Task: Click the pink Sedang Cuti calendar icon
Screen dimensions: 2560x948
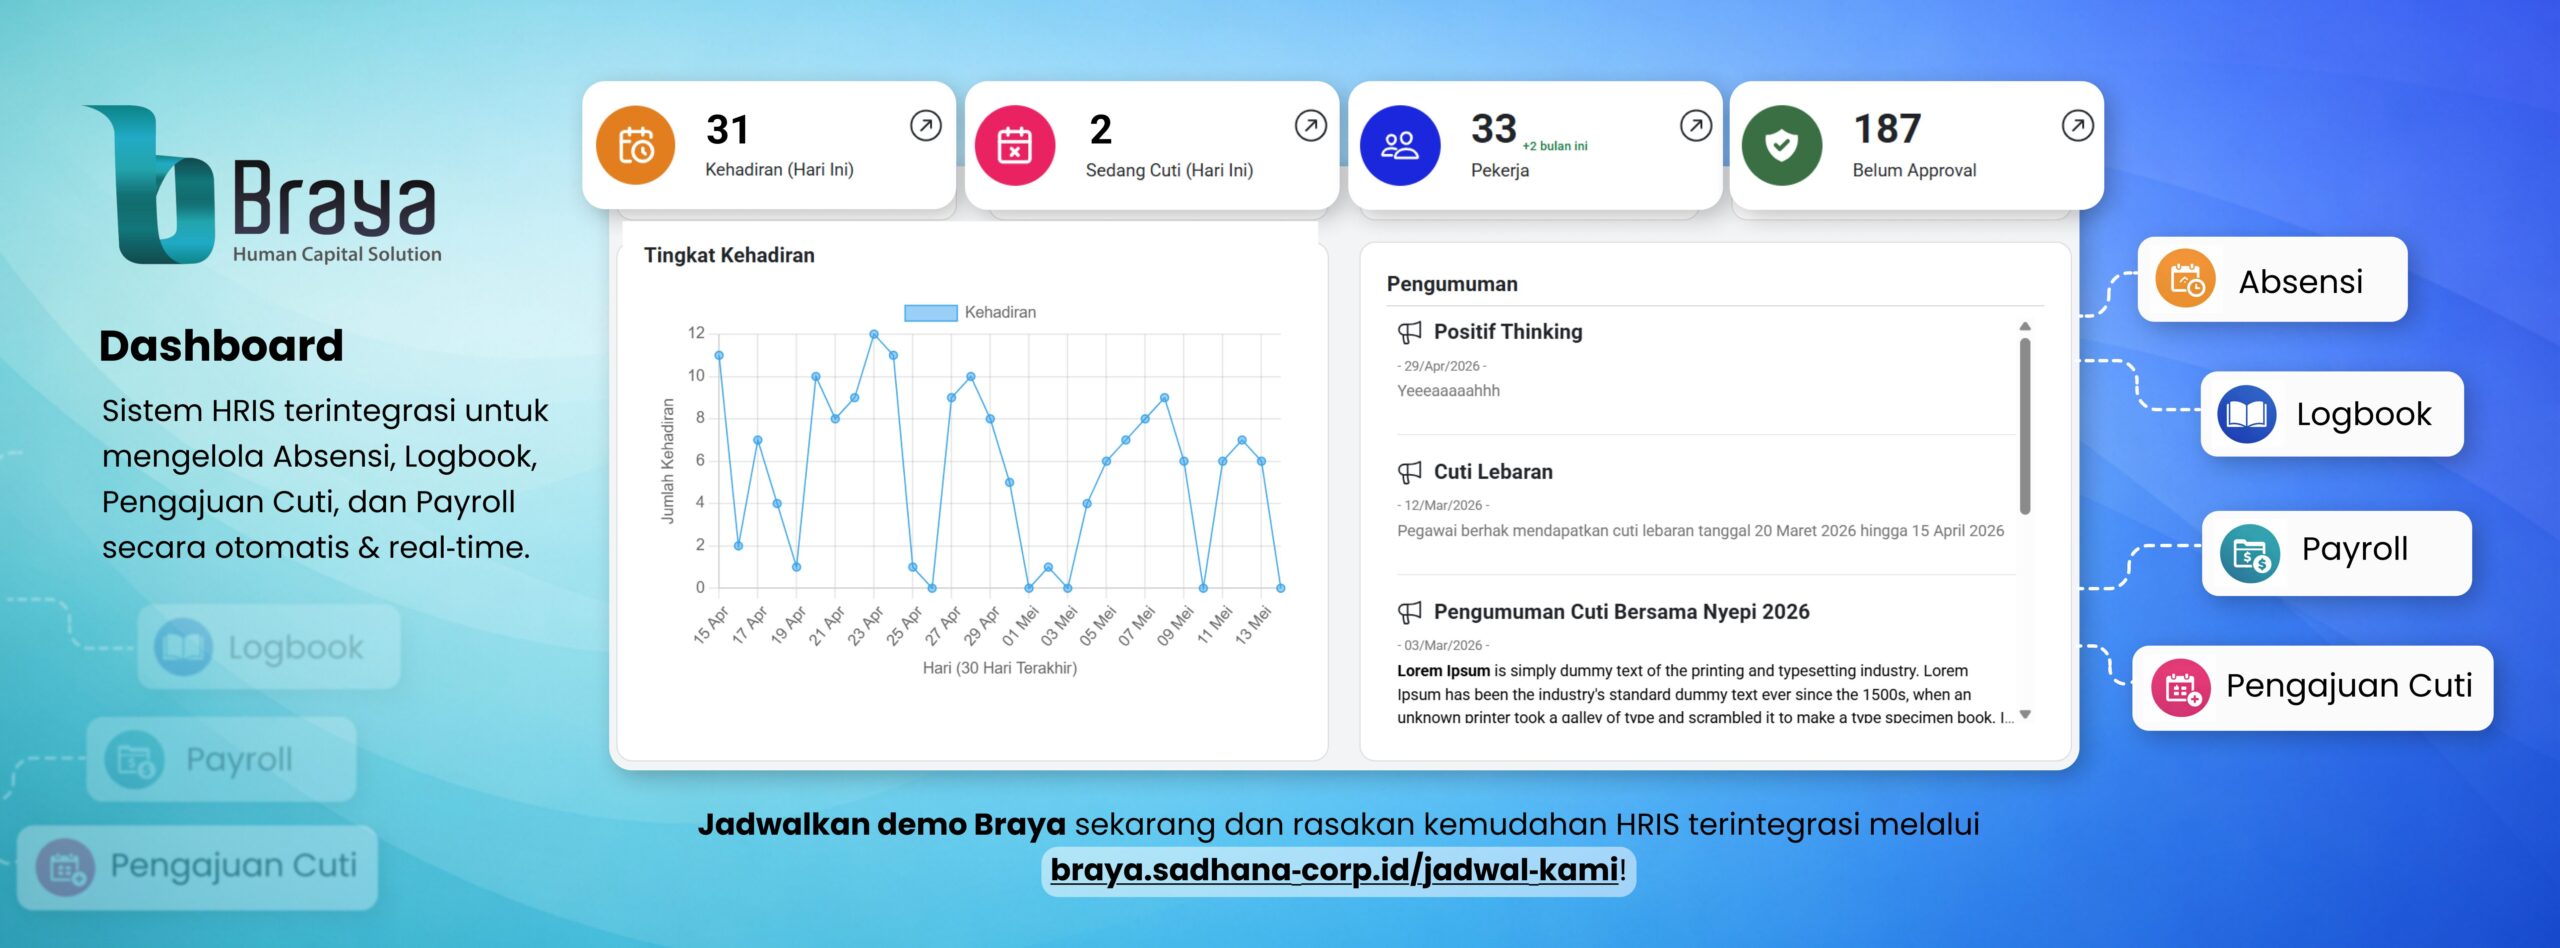Action: (1014, 146)
